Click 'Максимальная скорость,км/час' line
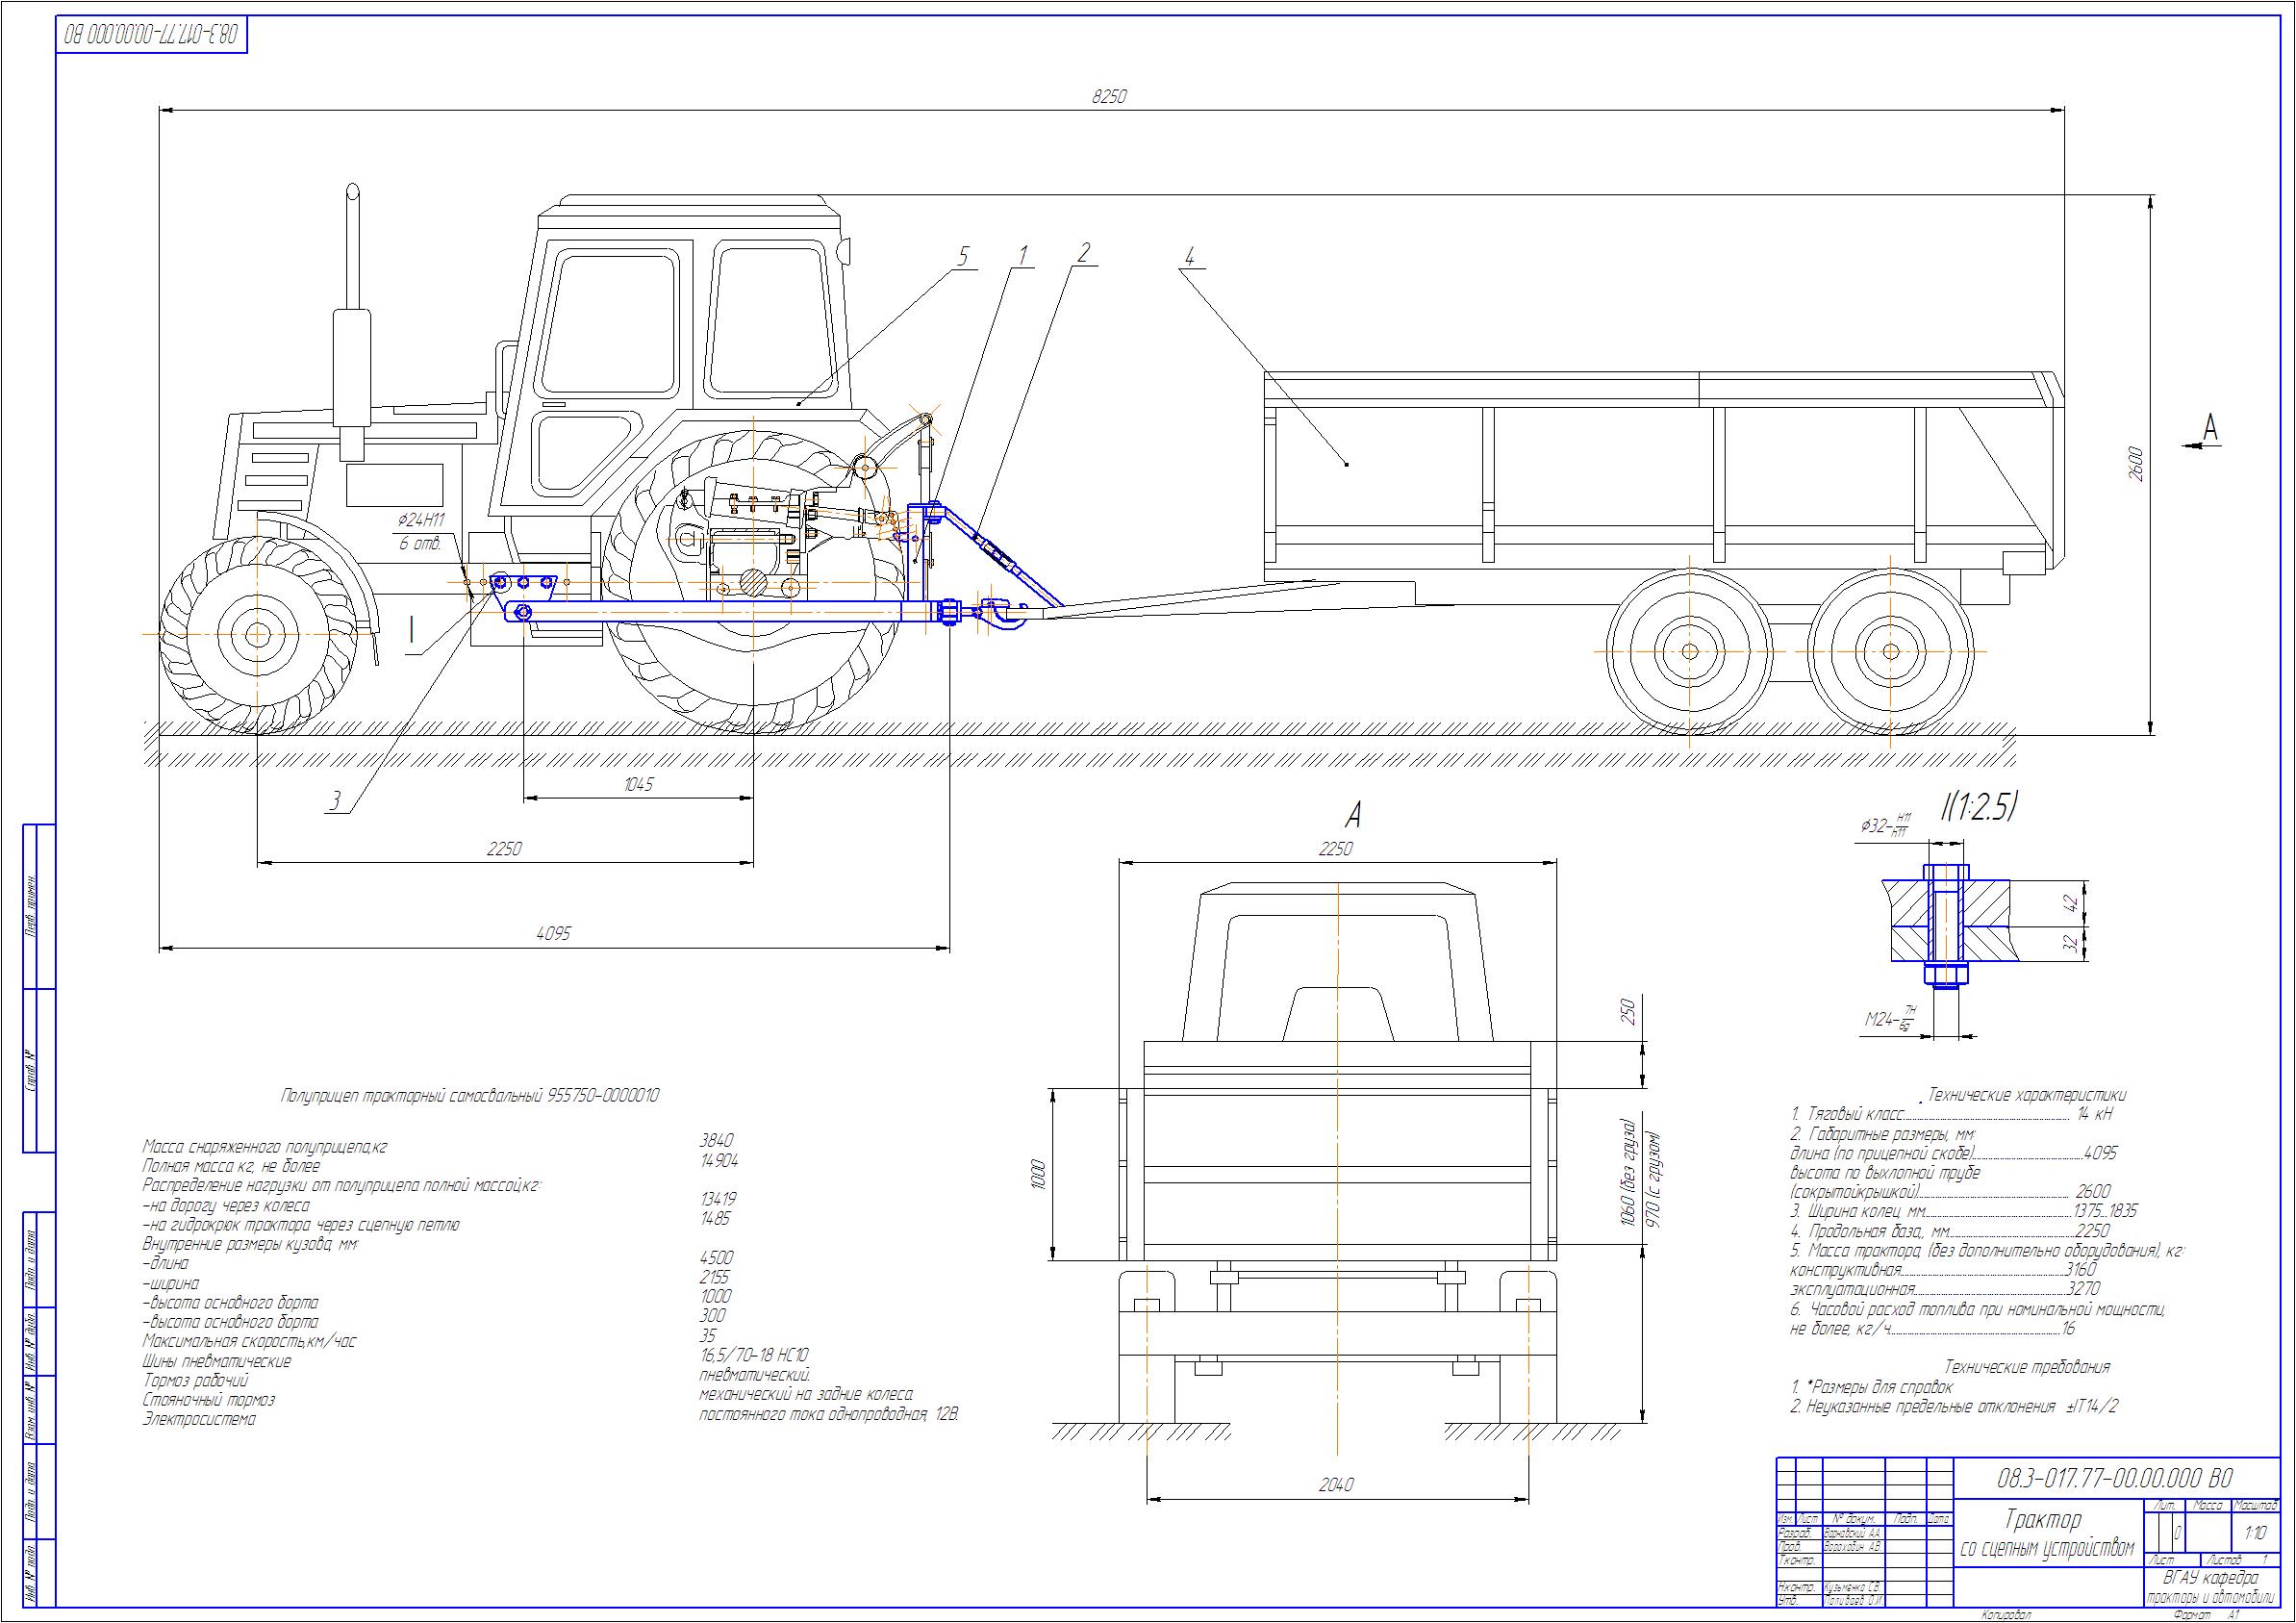Image resolution: width=2296 pixels, height=1623 pixels. click(249, 1342)
